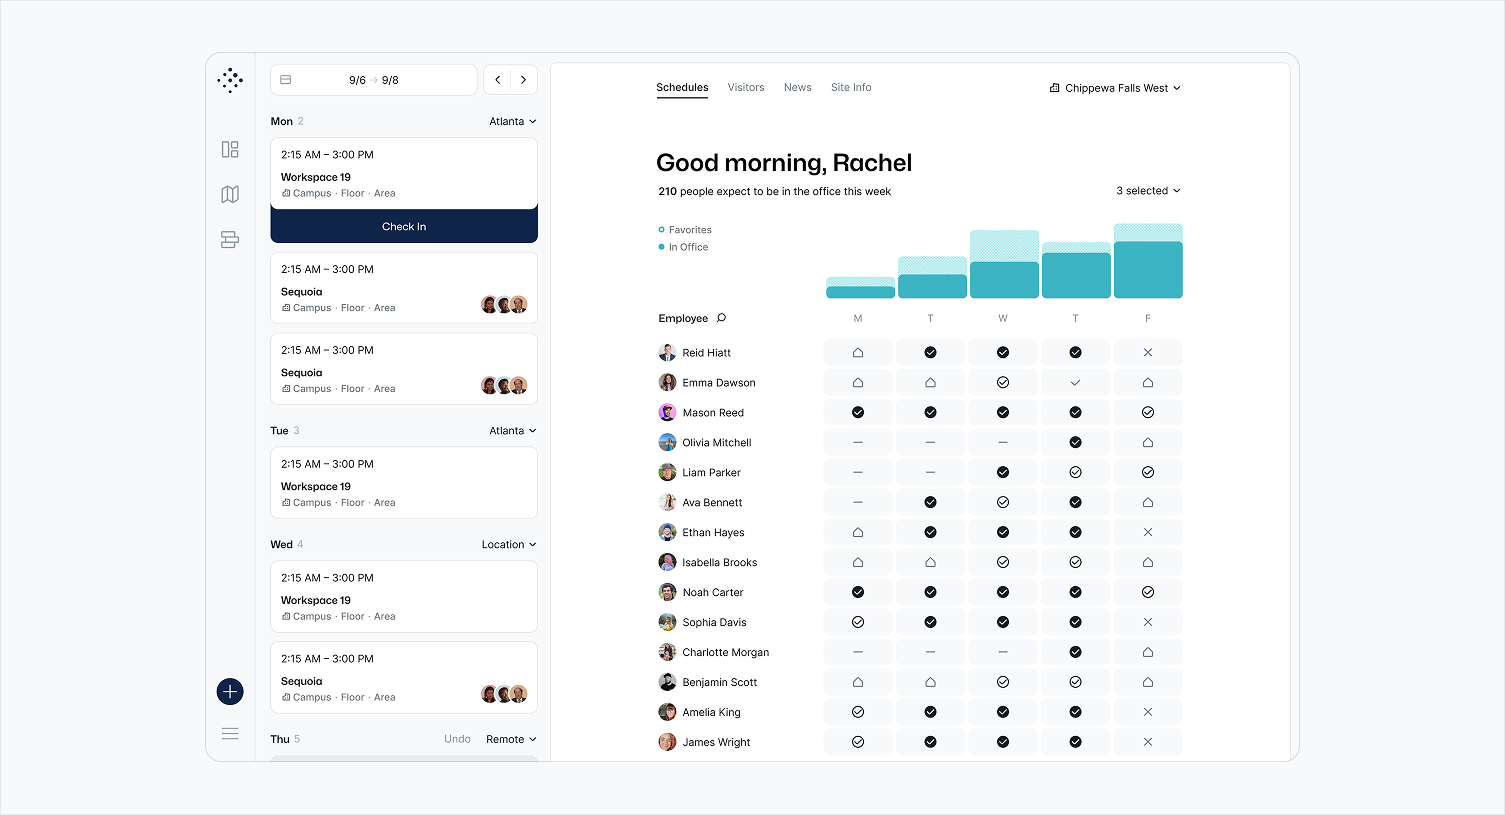Image resolution: width=1505 pixels, height=815 pixels.
Task: Click Olivia Mitchell's profile avatar
Action: [667, 442]
